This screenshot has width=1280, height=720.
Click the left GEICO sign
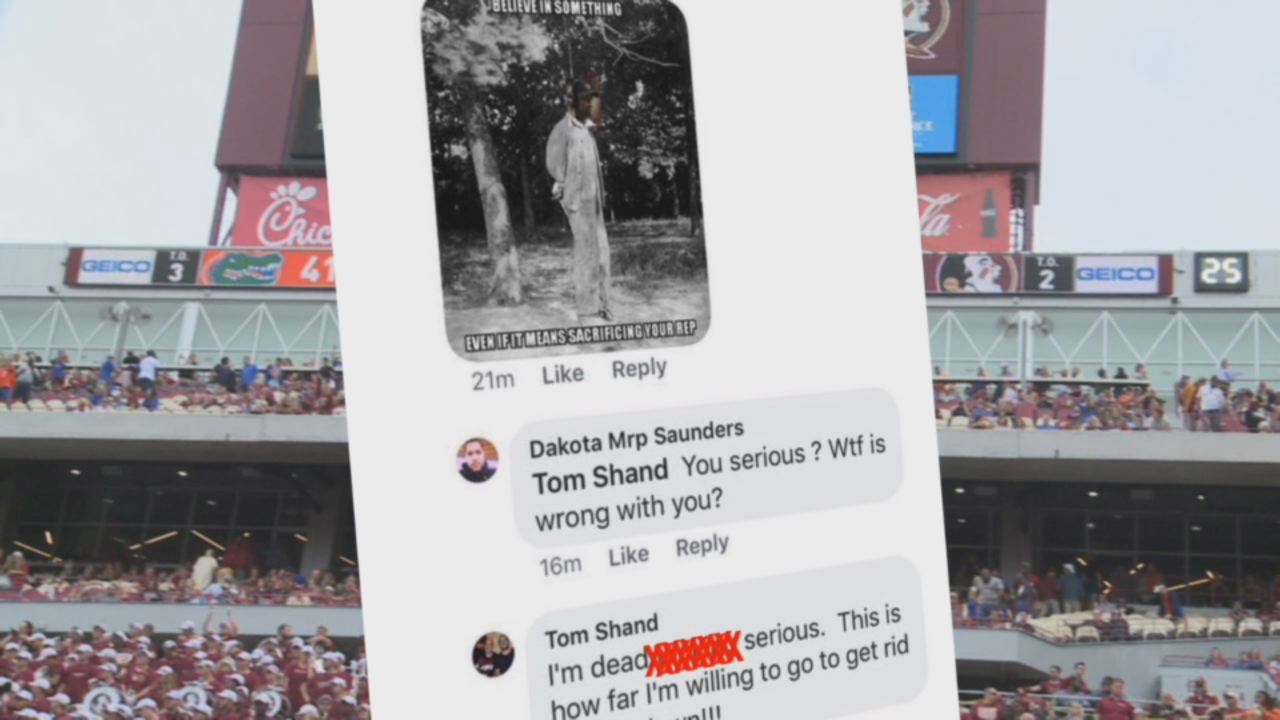116,267
